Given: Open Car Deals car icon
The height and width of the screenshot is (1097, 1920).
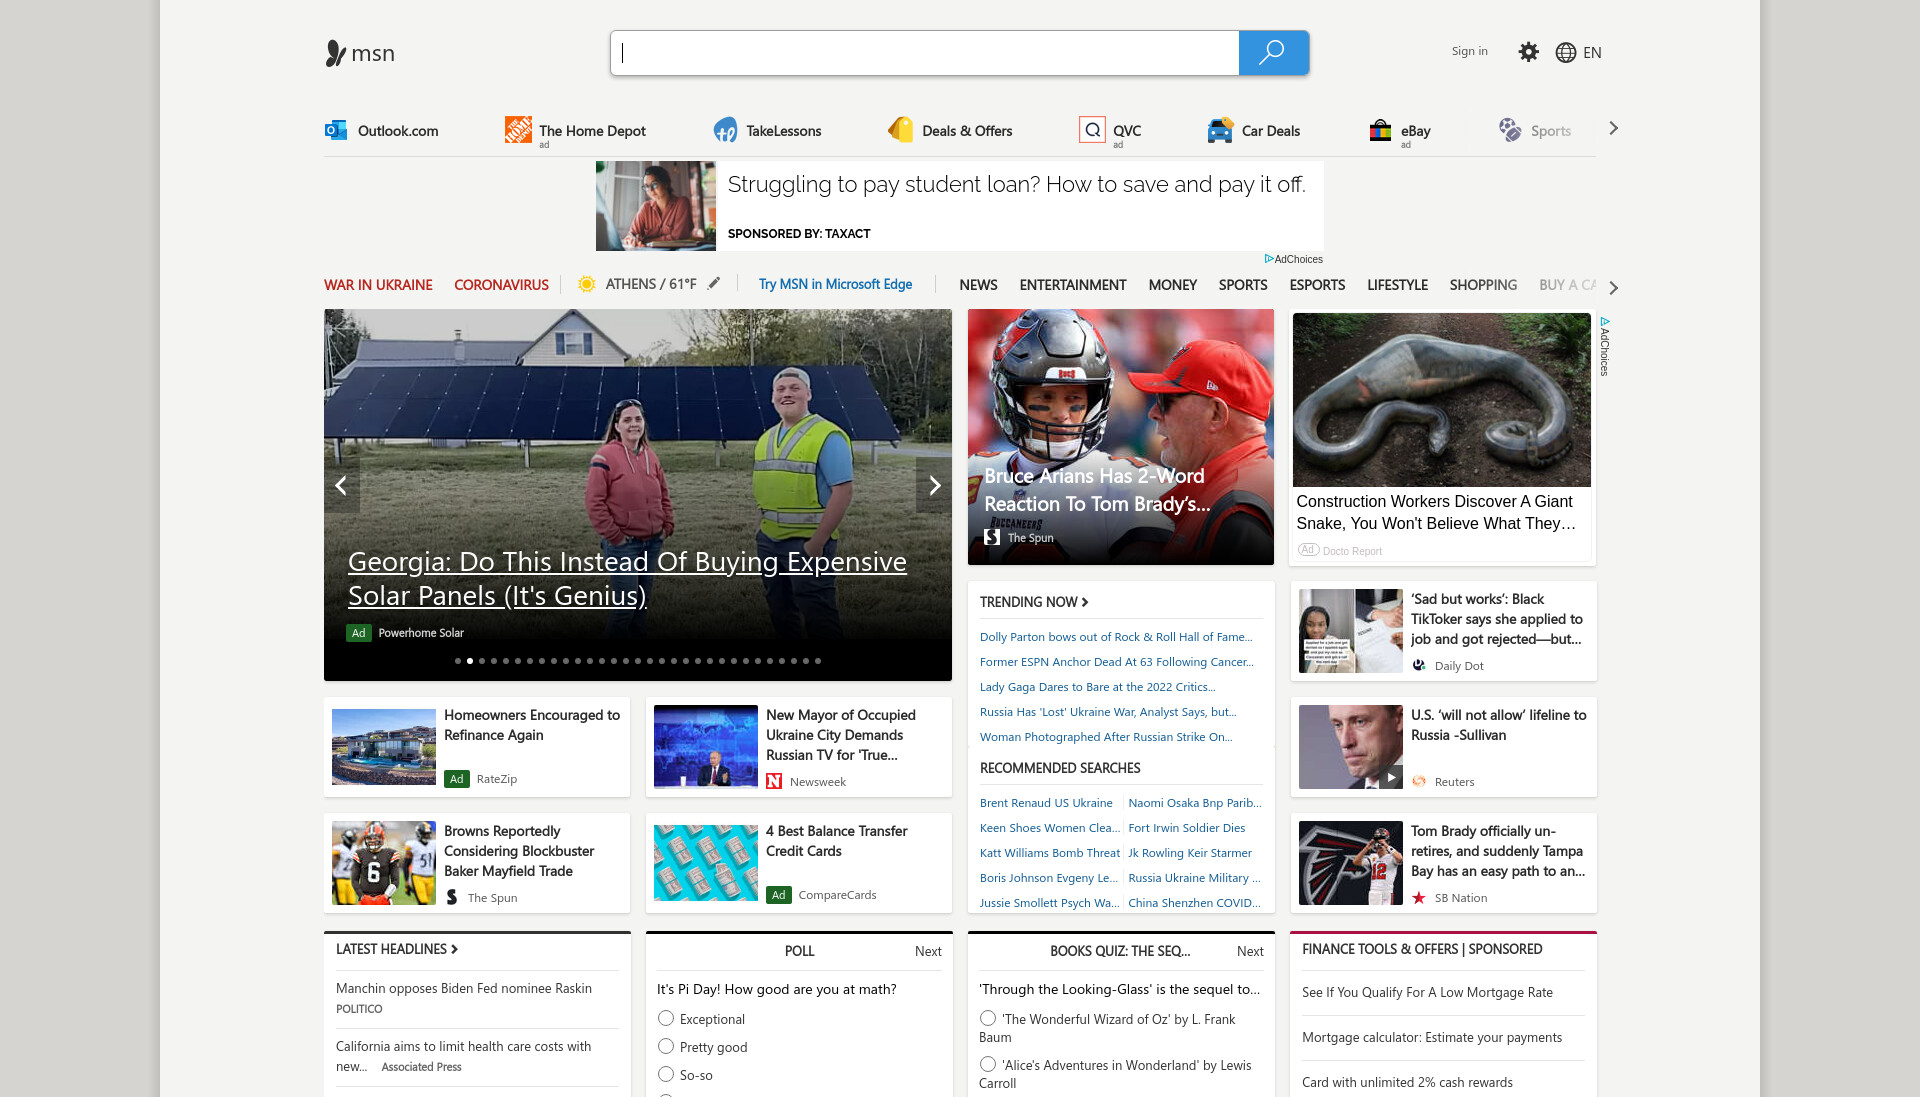Looking at the screenshot, I should pyautogui.click(x=1220, y=130).
